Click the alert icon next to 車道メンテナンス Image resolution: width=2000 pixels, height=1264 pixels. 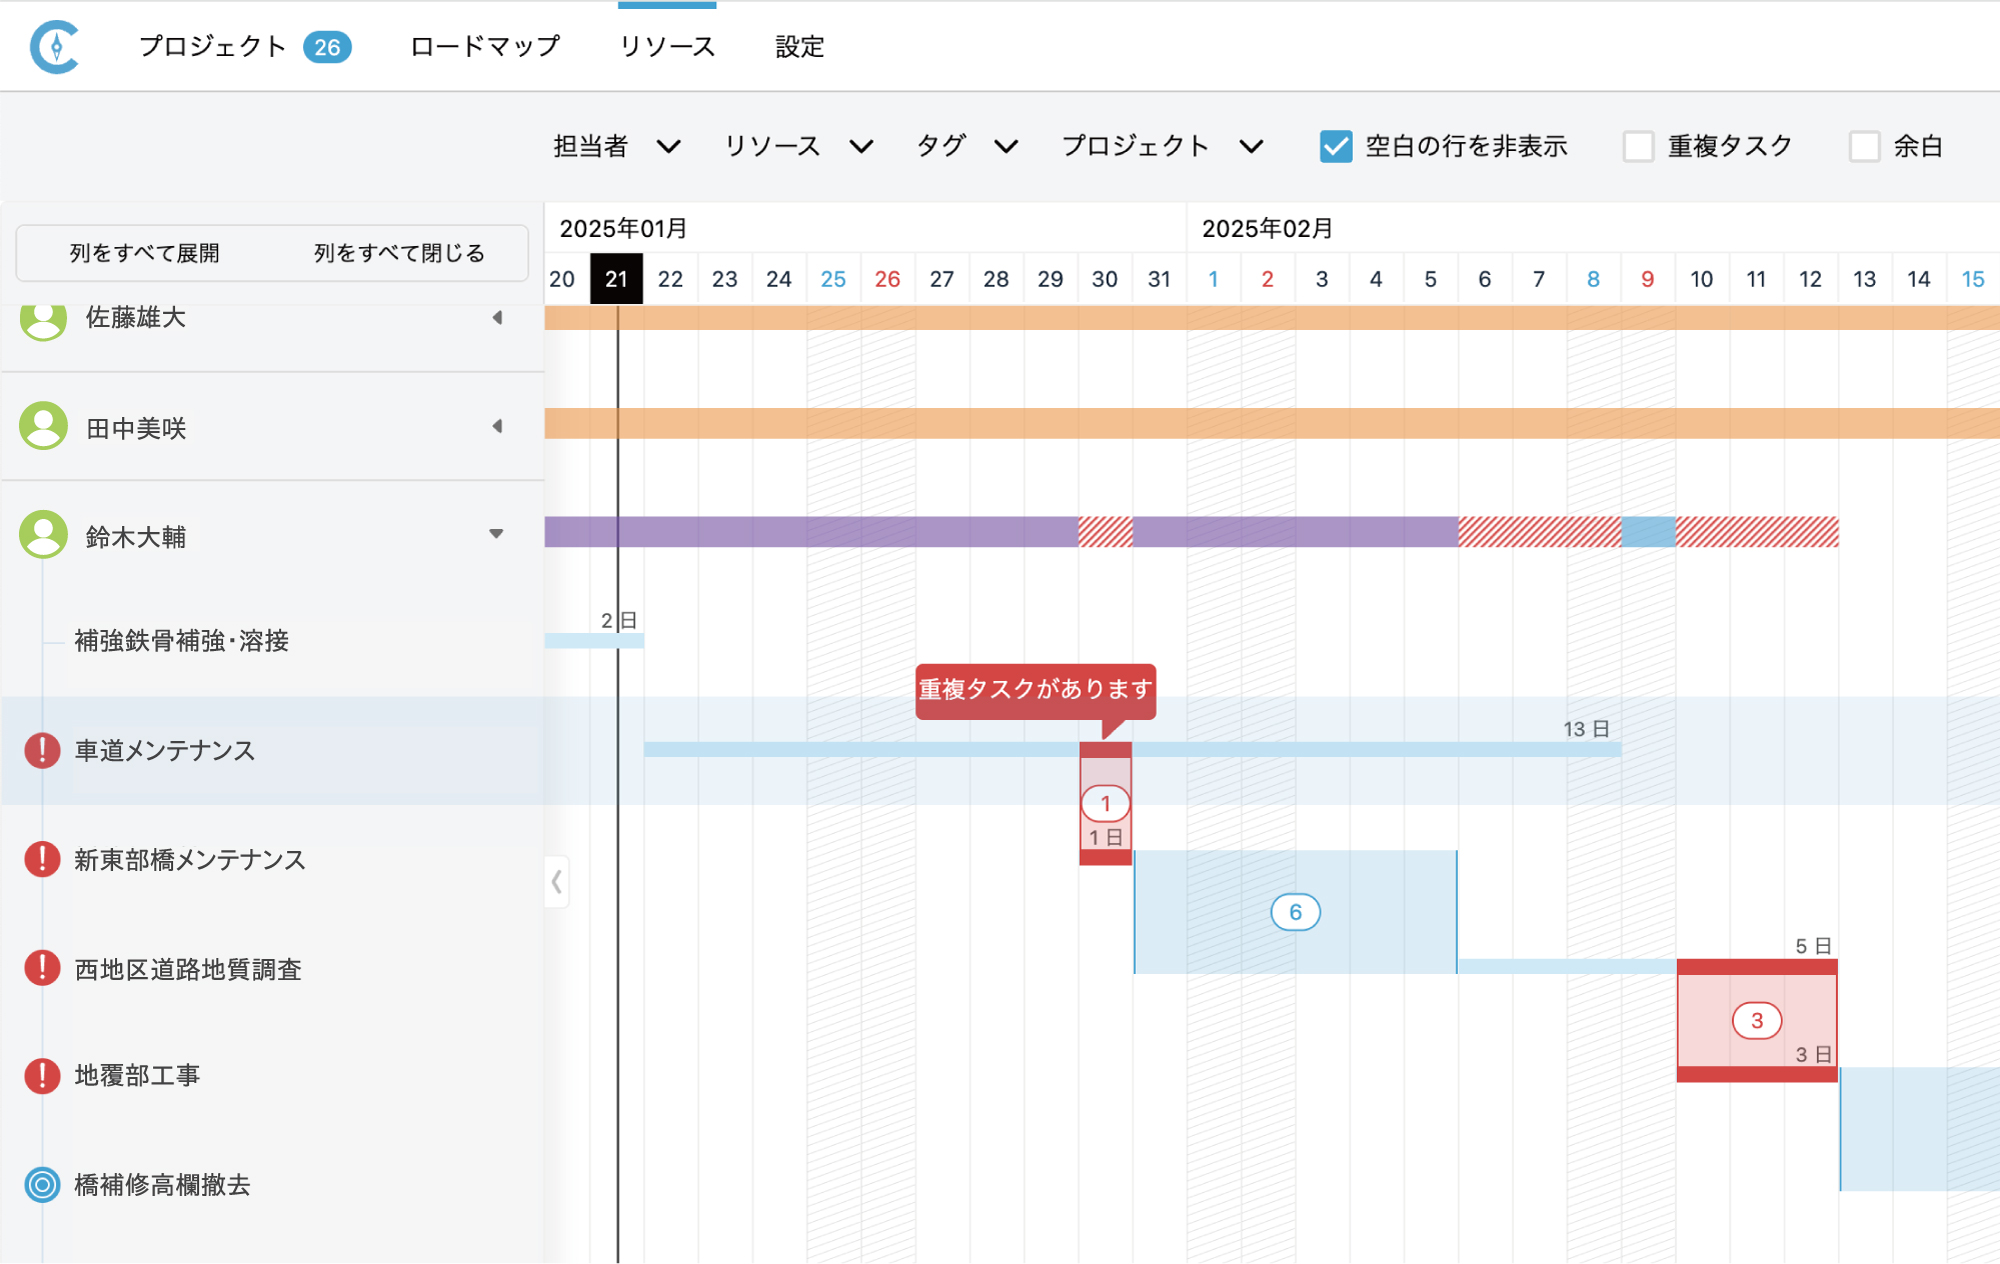pos(41,751)
